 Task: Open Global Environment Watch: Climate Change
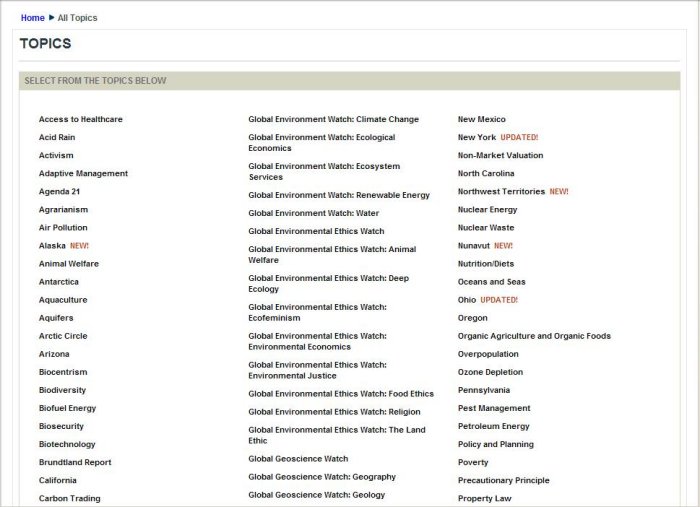(x=333, y=119)
